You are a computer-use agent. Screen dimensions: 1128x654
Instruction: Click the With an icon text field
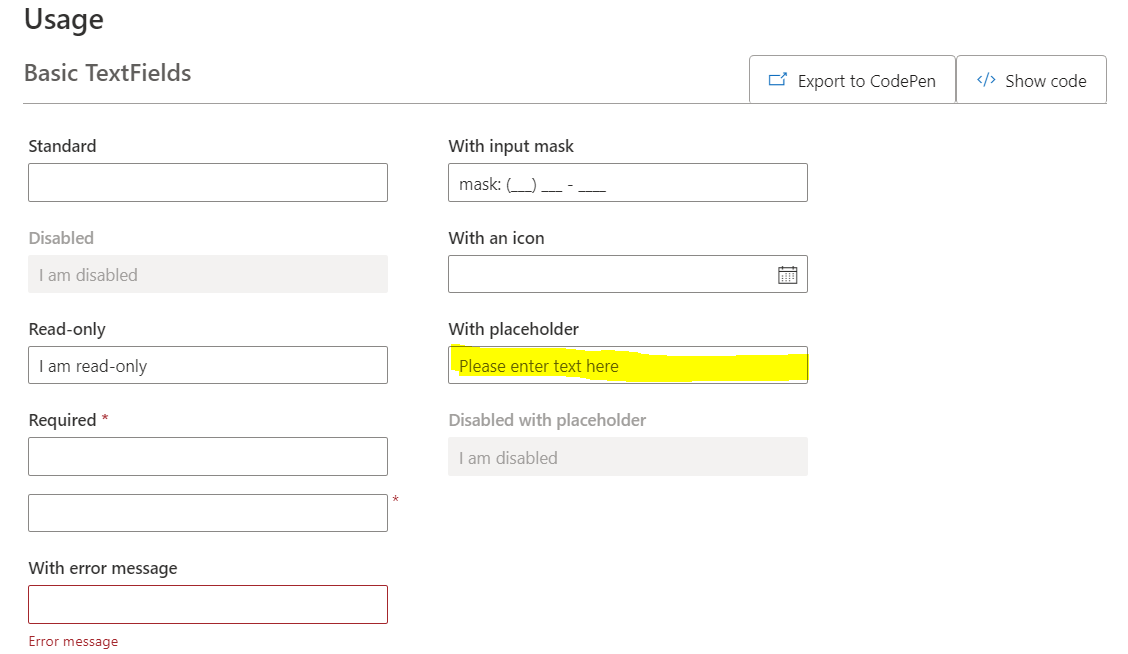[x=628, y=274]
